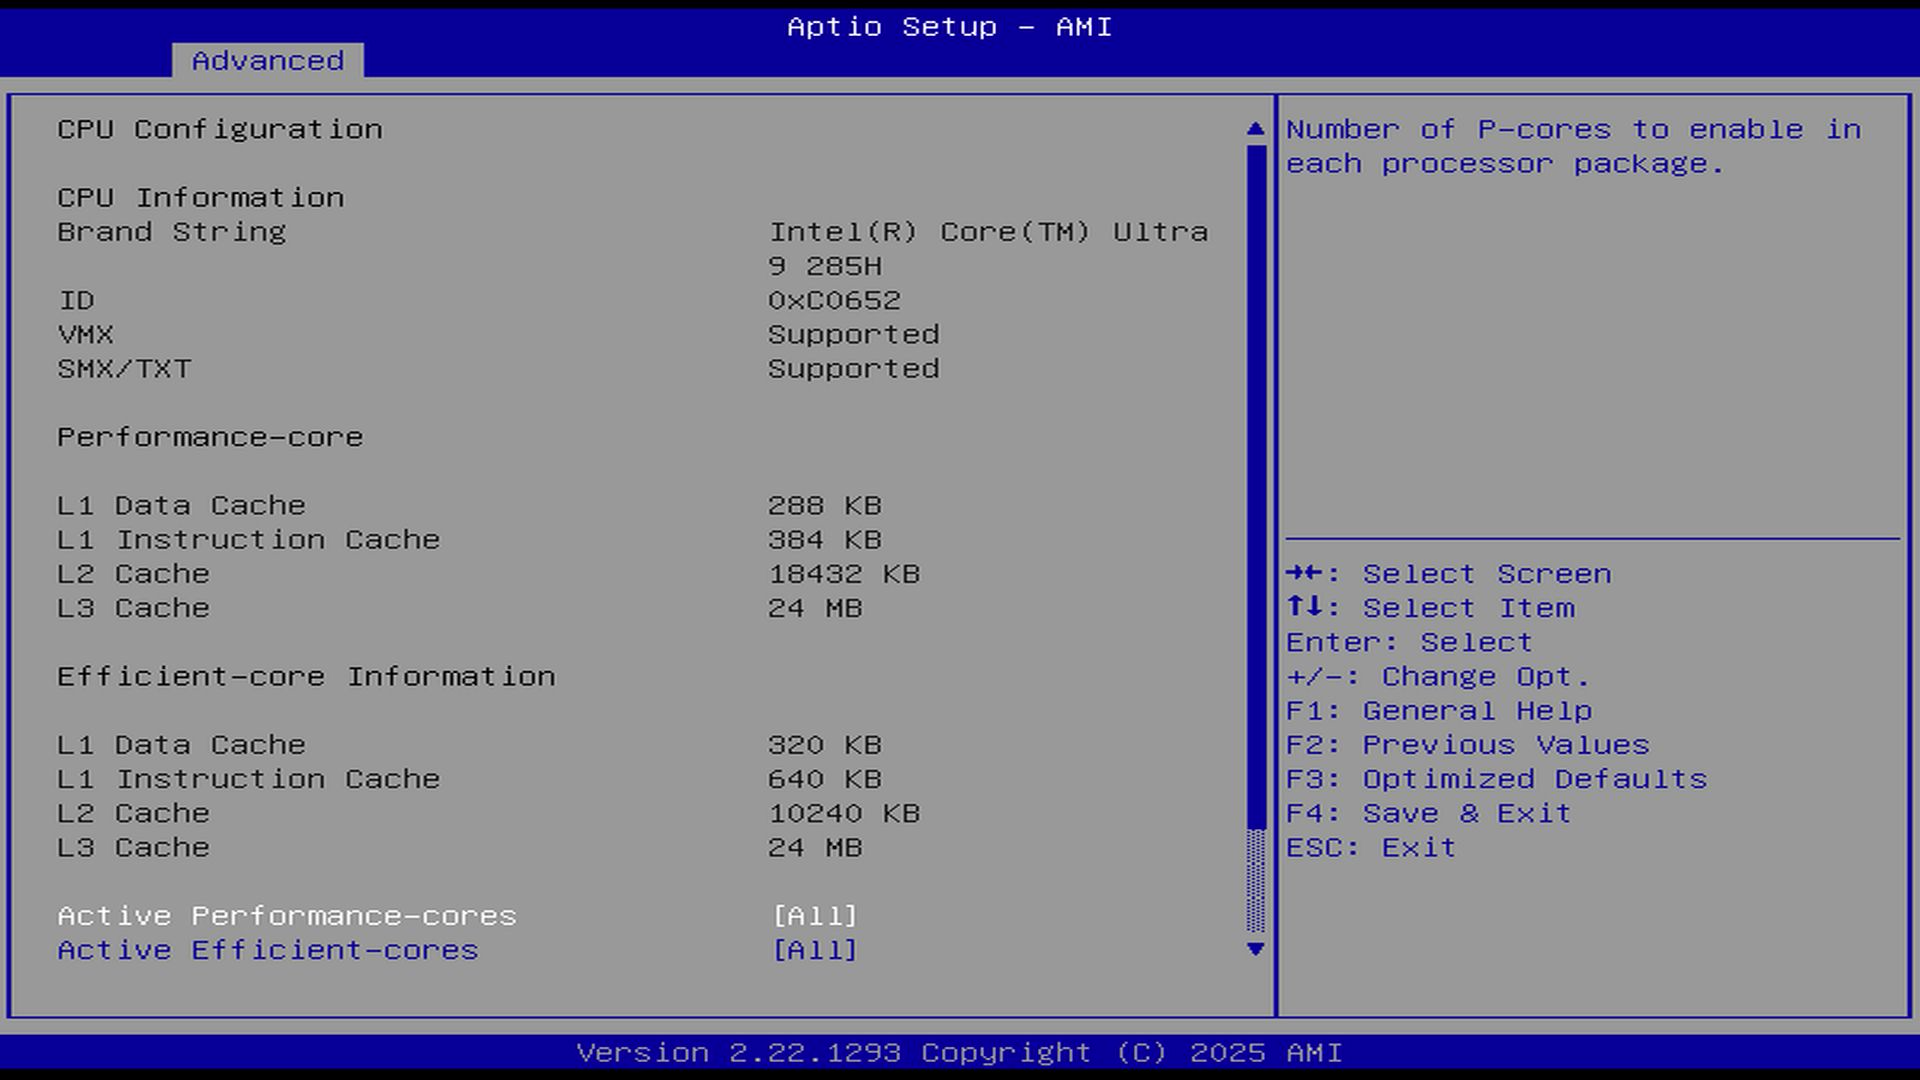The width and height of the screenshot is (1920, 1080).
Task: Open the Active Efficient-cores [All] dropdown
Action: tap(814, 950)
